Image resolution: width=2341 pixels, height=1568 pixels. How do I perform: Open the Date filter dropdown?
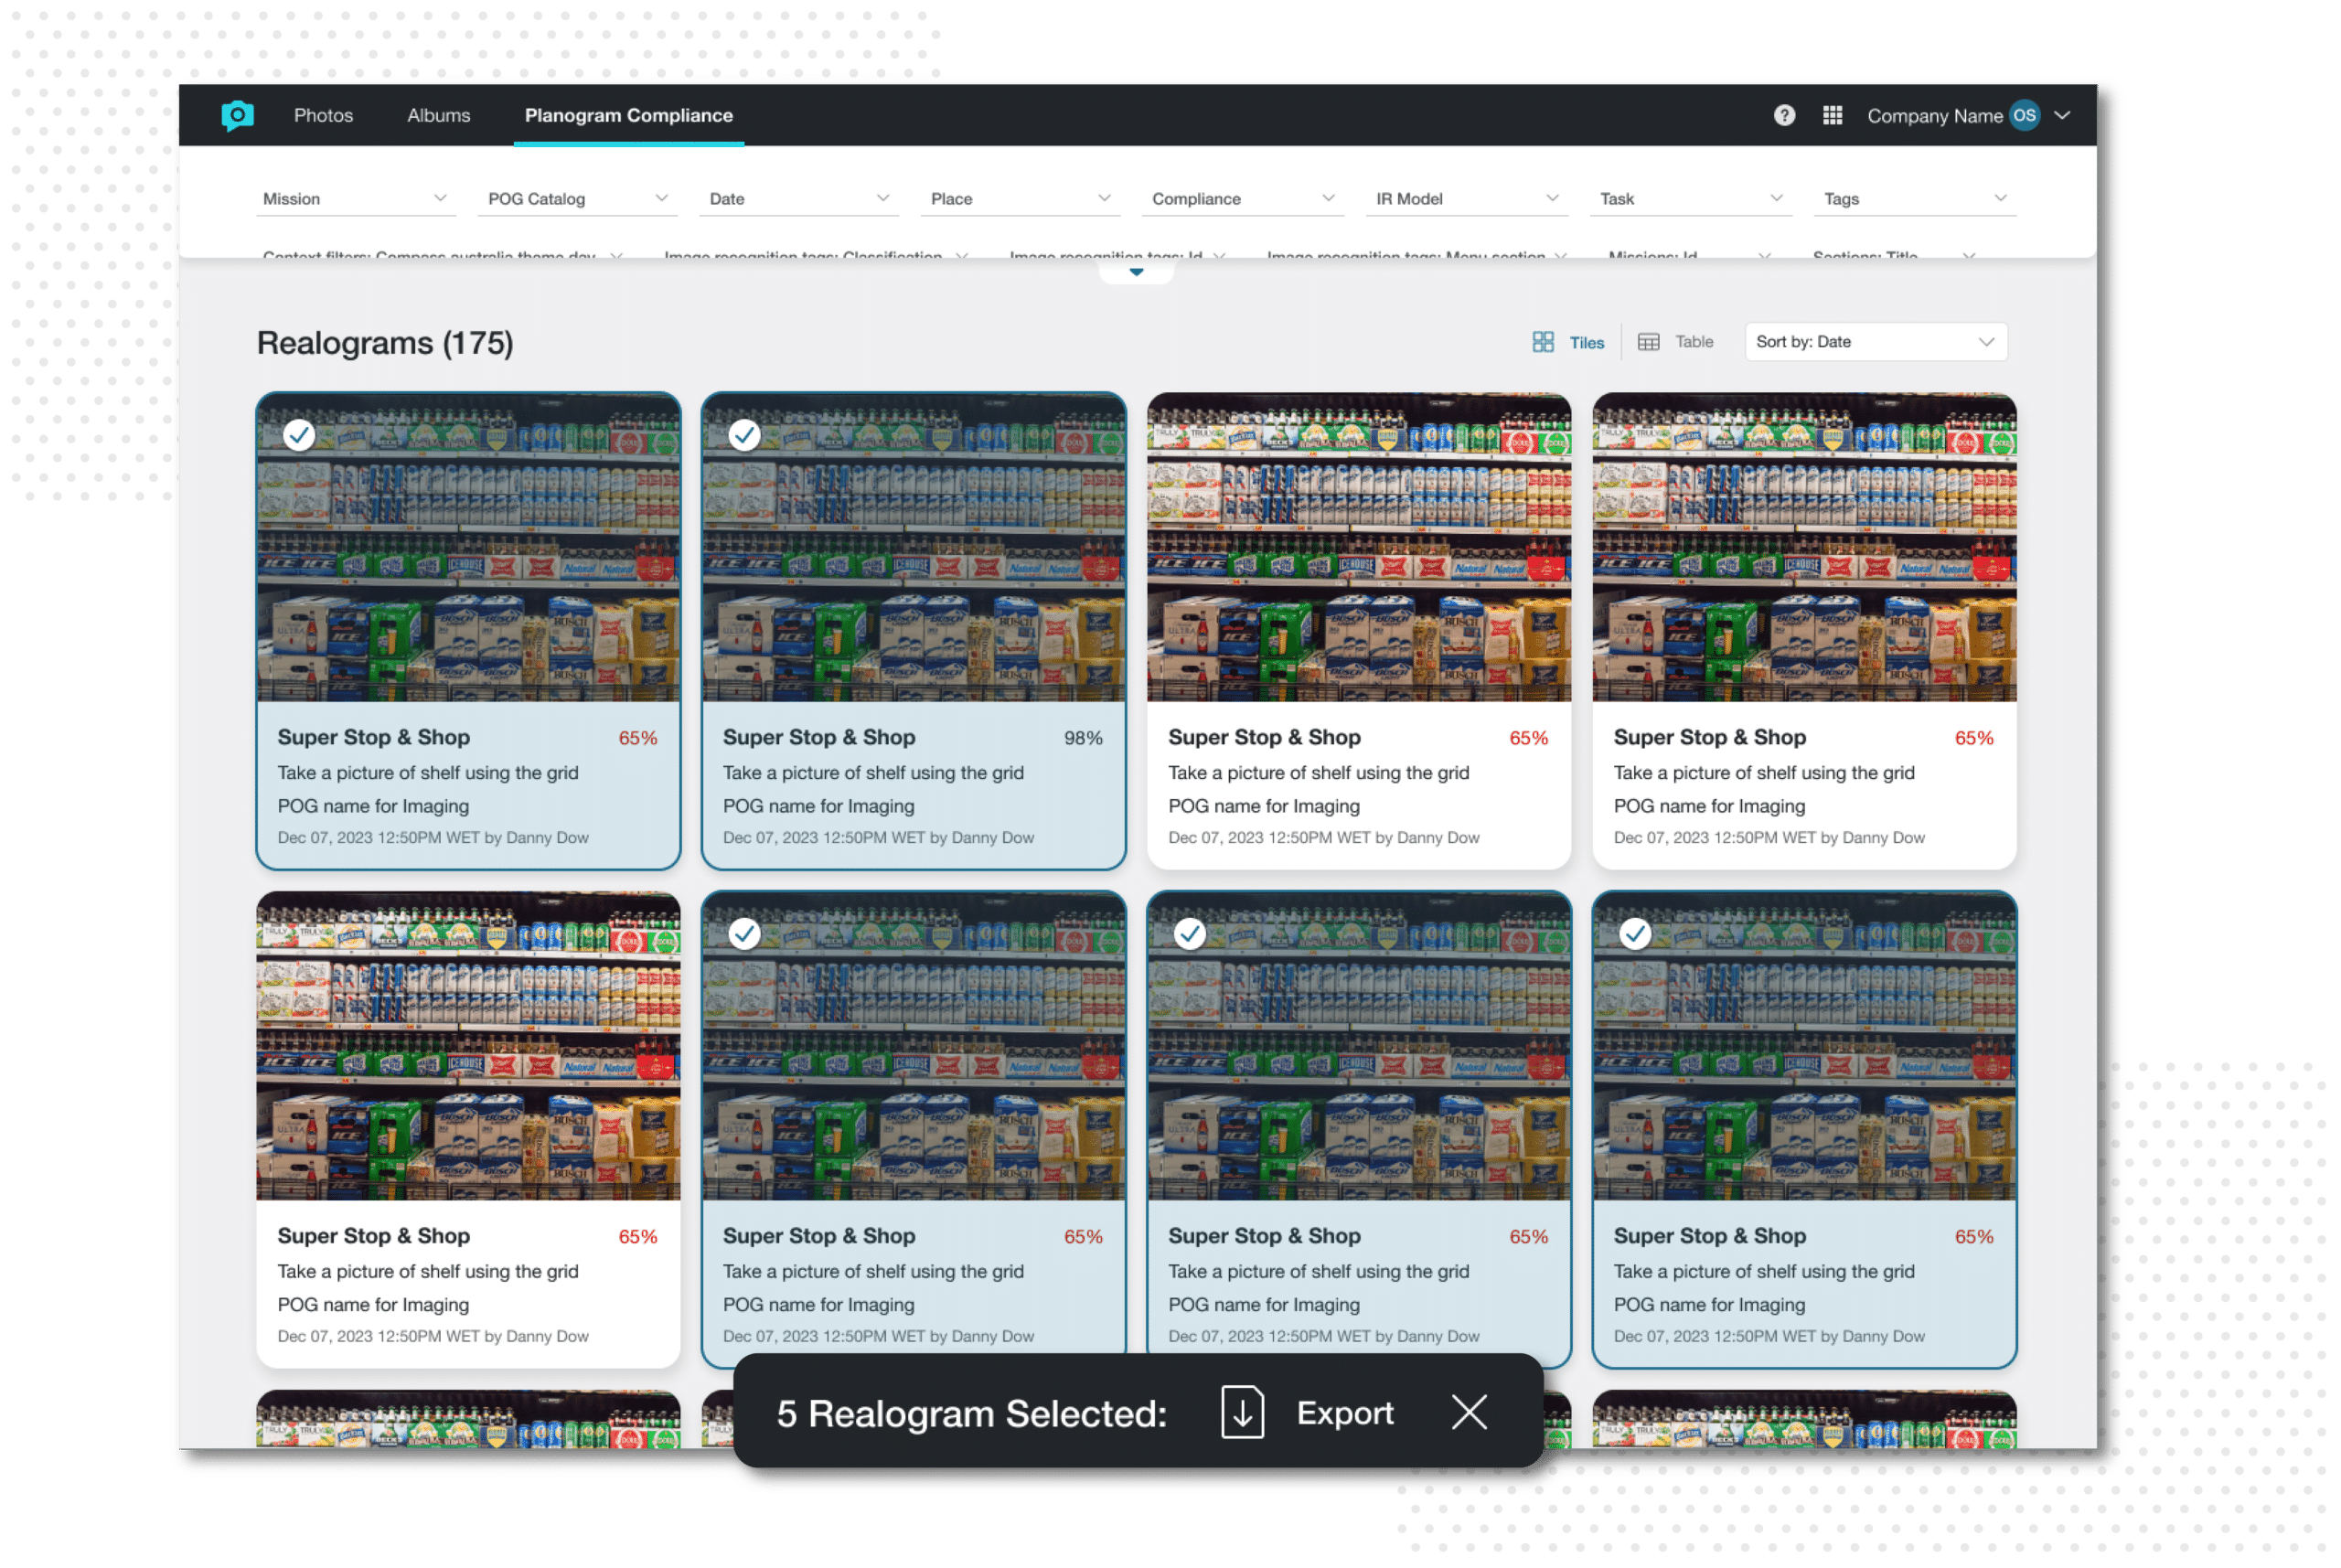[799, 199]
